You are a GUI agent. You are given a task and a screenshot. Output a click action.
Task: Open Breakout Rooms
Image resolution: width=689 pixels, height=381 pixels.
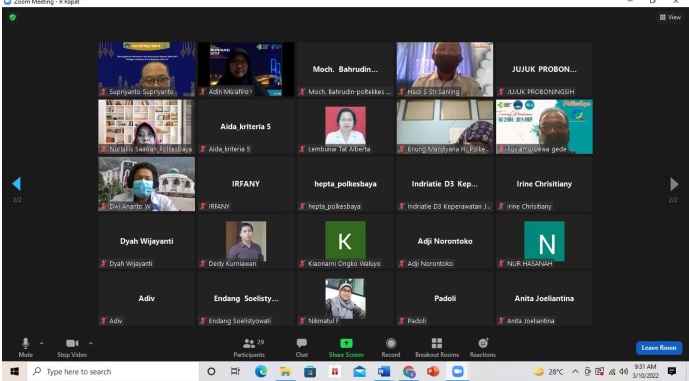(437, 347)
